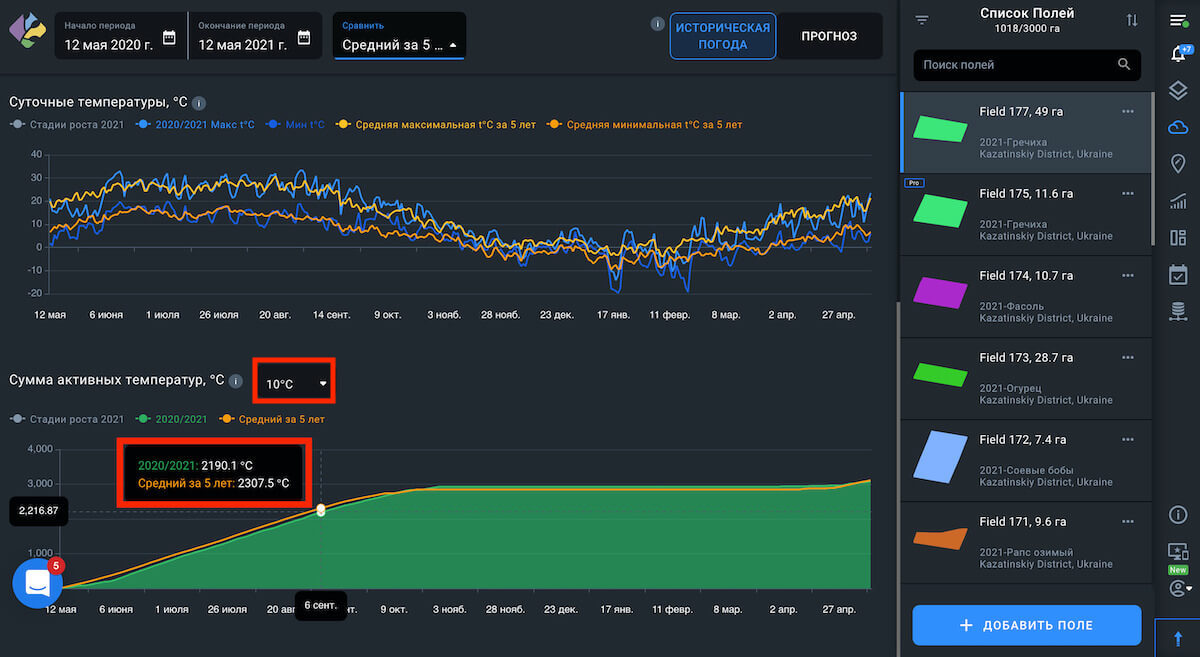Click the Поиск полей search field

[1015, 65]
